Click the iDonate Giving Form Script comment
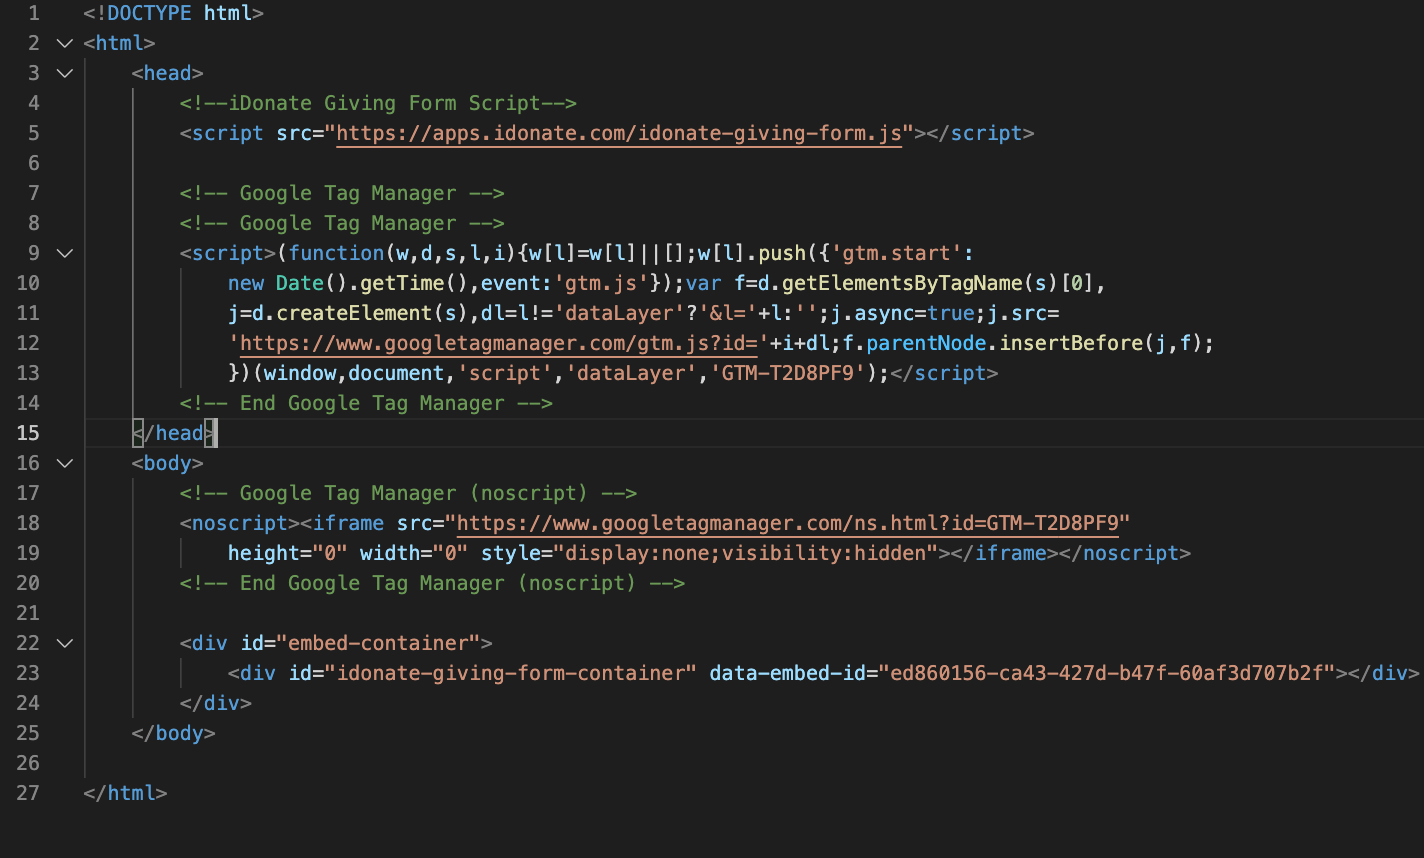Image resolution: width=1424 pixels, height=858 pixels. pos(379,103)
